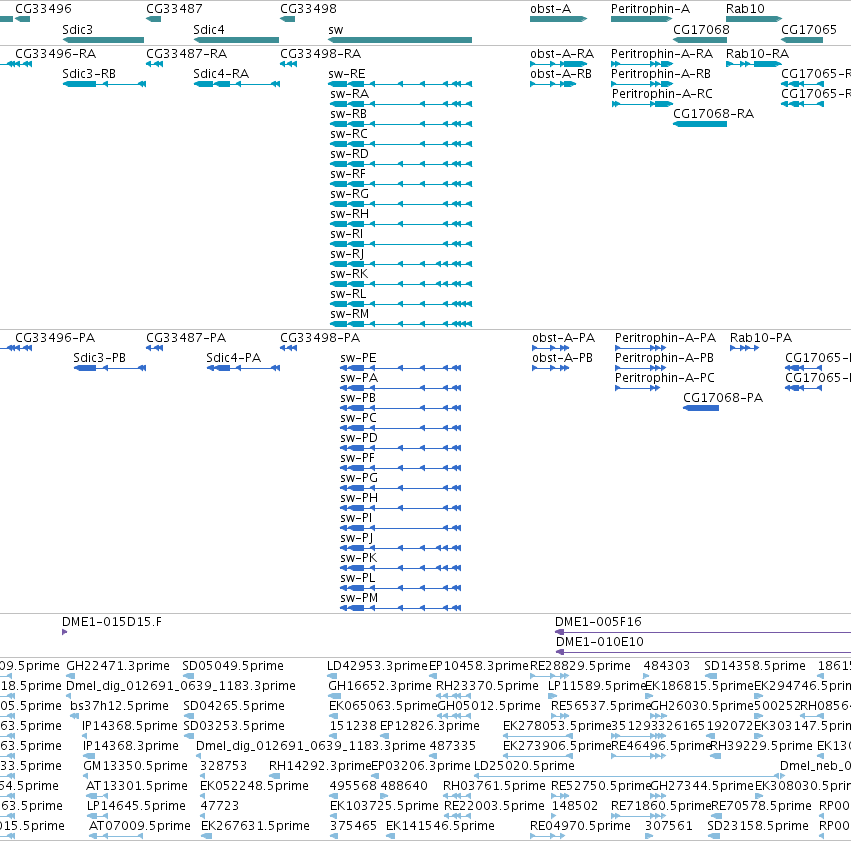Click the CG17068-PA protein label

pos(723,398)
